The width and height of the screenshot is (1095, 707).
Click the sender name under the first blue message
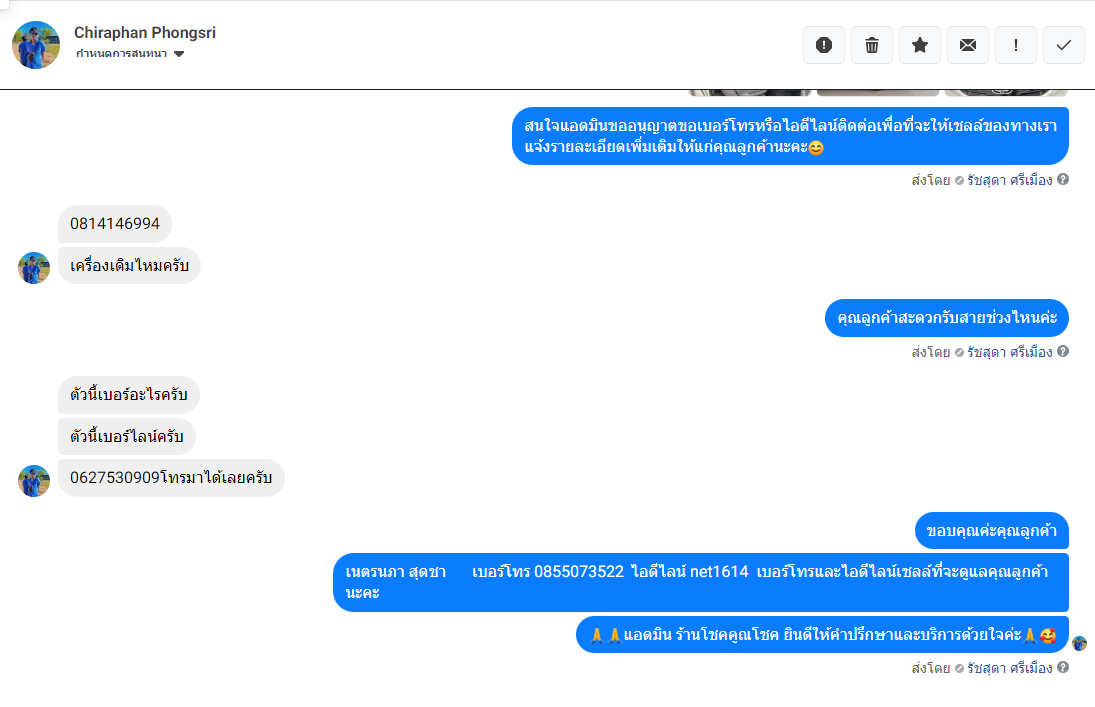[1009, 180]
